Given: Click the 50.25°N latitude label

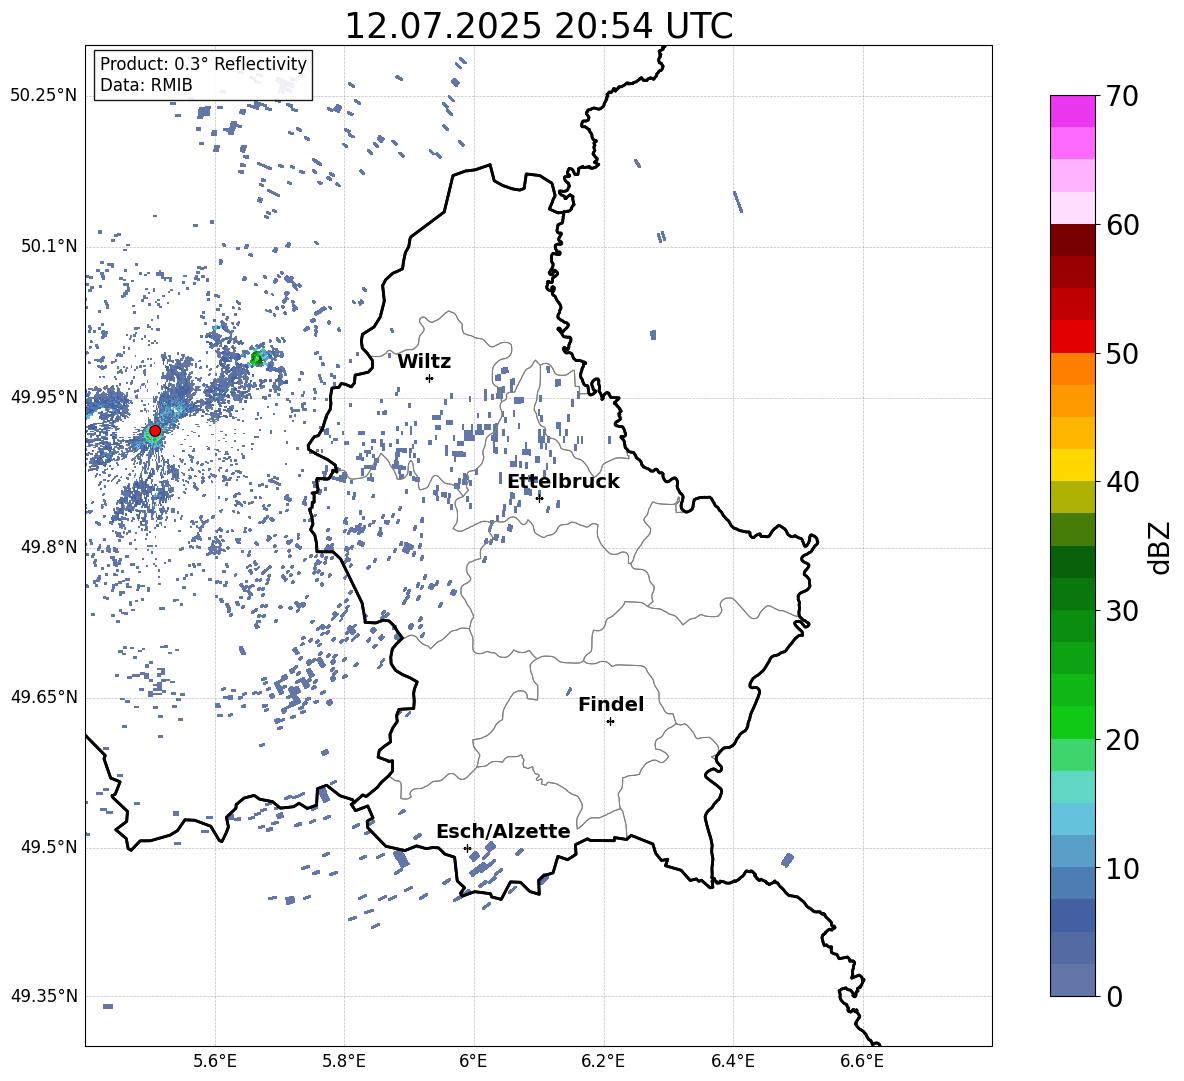Looking at the screenshot, I should click(x=44, y=96).
